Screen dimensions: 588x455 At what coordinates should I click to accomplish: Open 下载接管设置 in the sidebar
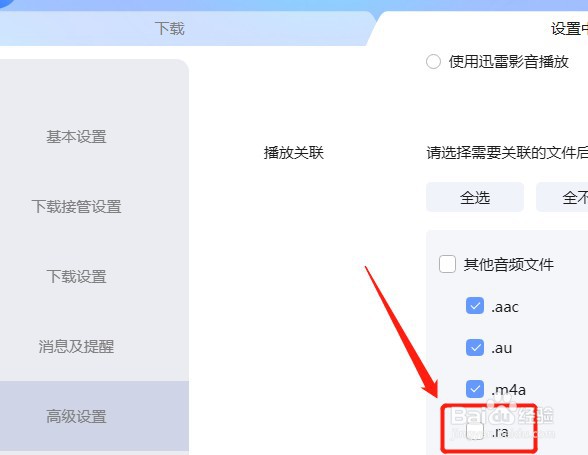[76, 206]
